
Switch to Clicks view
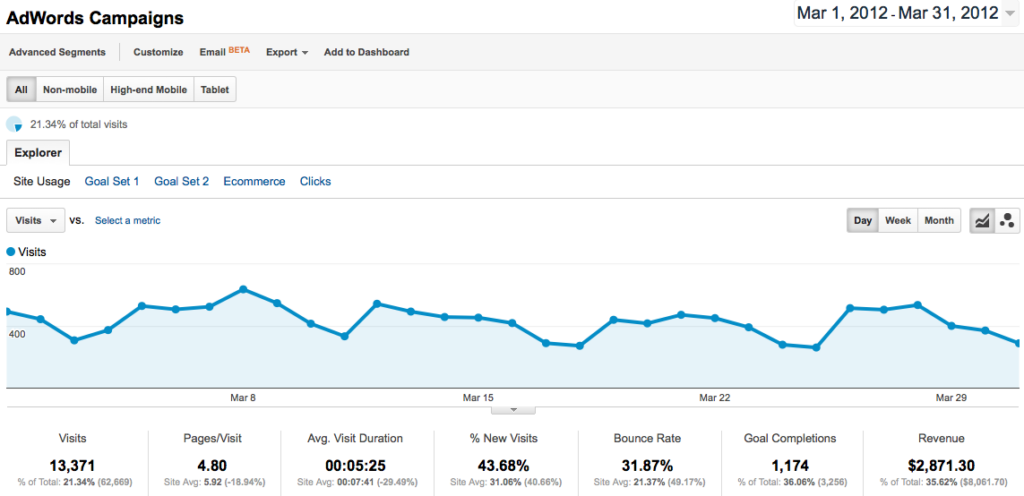click(315, 181)
